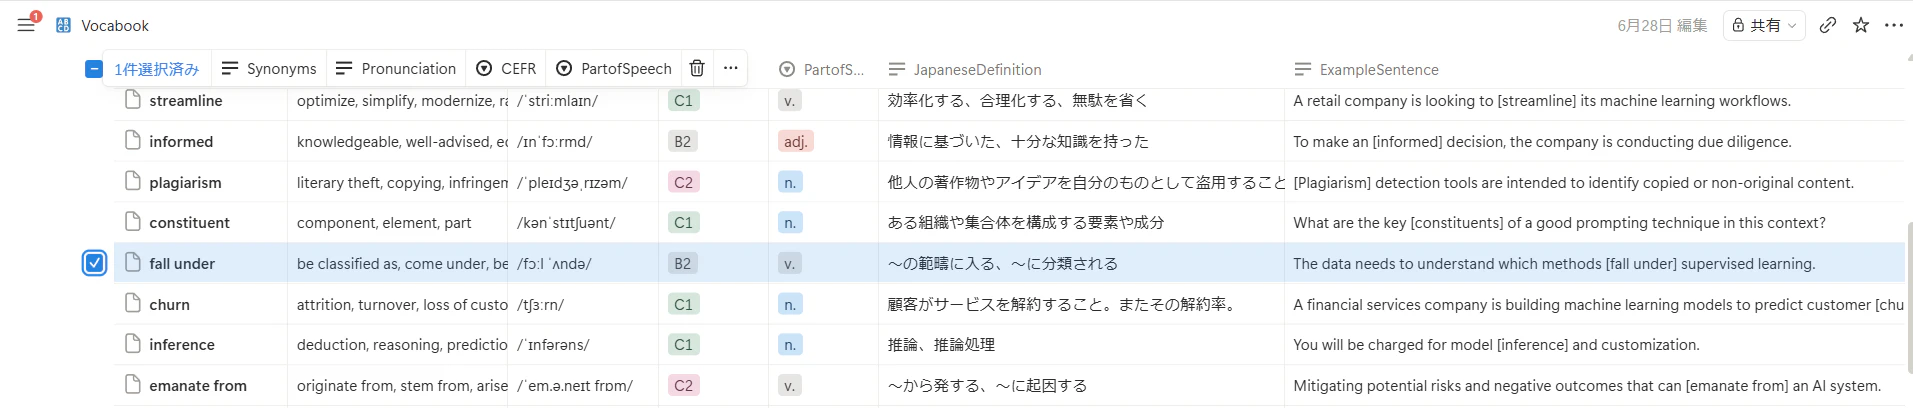Open the page options menu at top right
Viewport: 1913px width, 408px height.
tap(1893, 25)
